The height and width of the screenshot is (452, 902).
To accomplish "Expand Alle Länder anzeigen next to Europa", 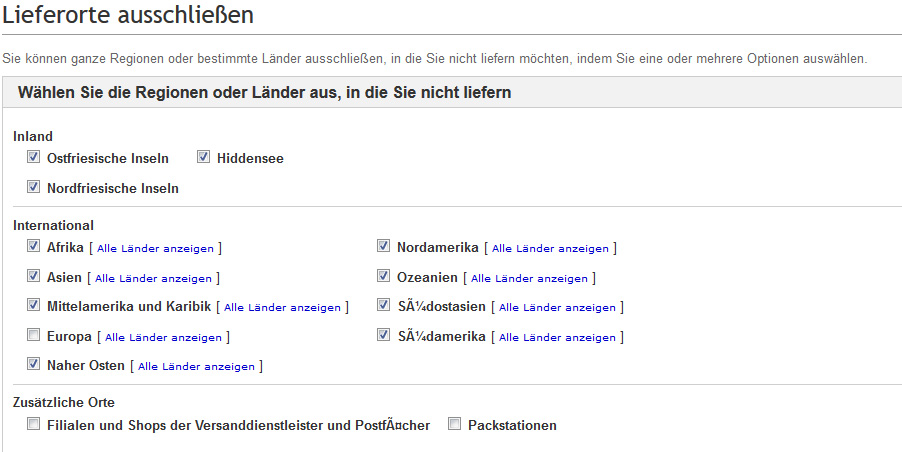I will coord(164,337).
